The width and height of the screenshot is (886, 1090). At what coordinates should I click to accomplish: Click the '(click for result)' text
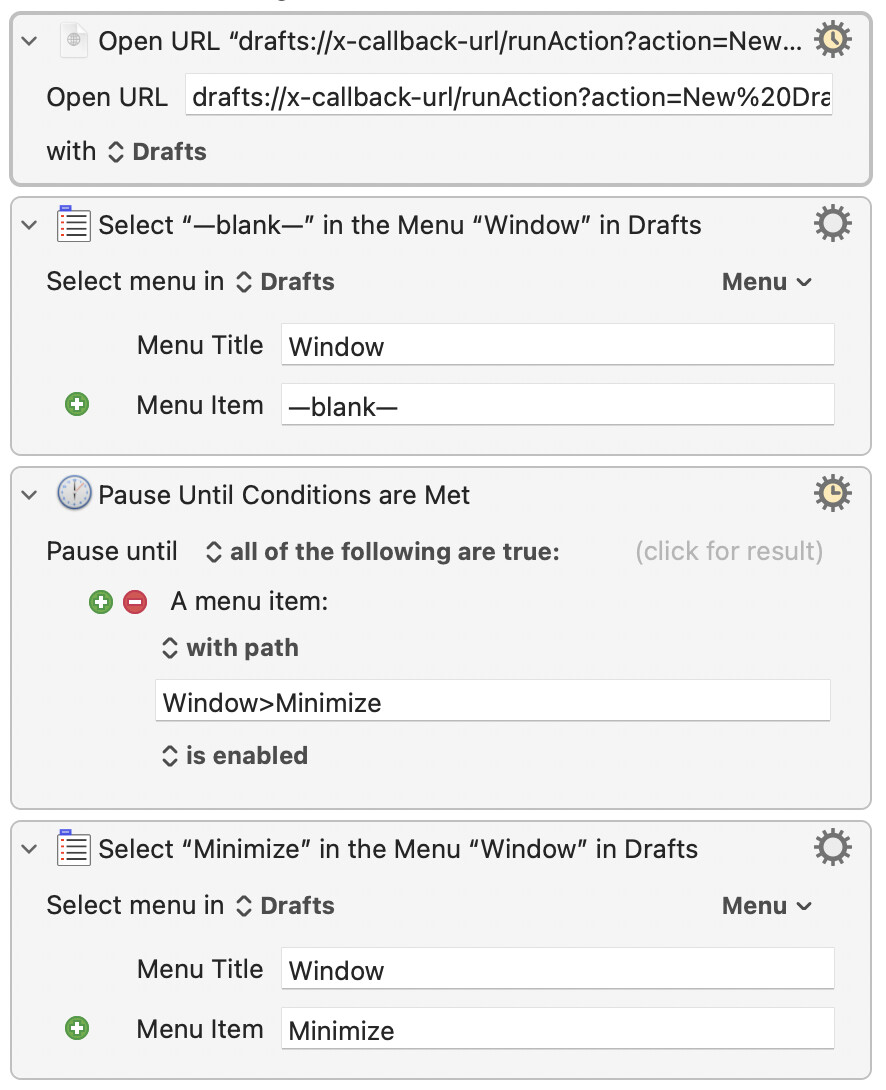click(x=729, y=552)
